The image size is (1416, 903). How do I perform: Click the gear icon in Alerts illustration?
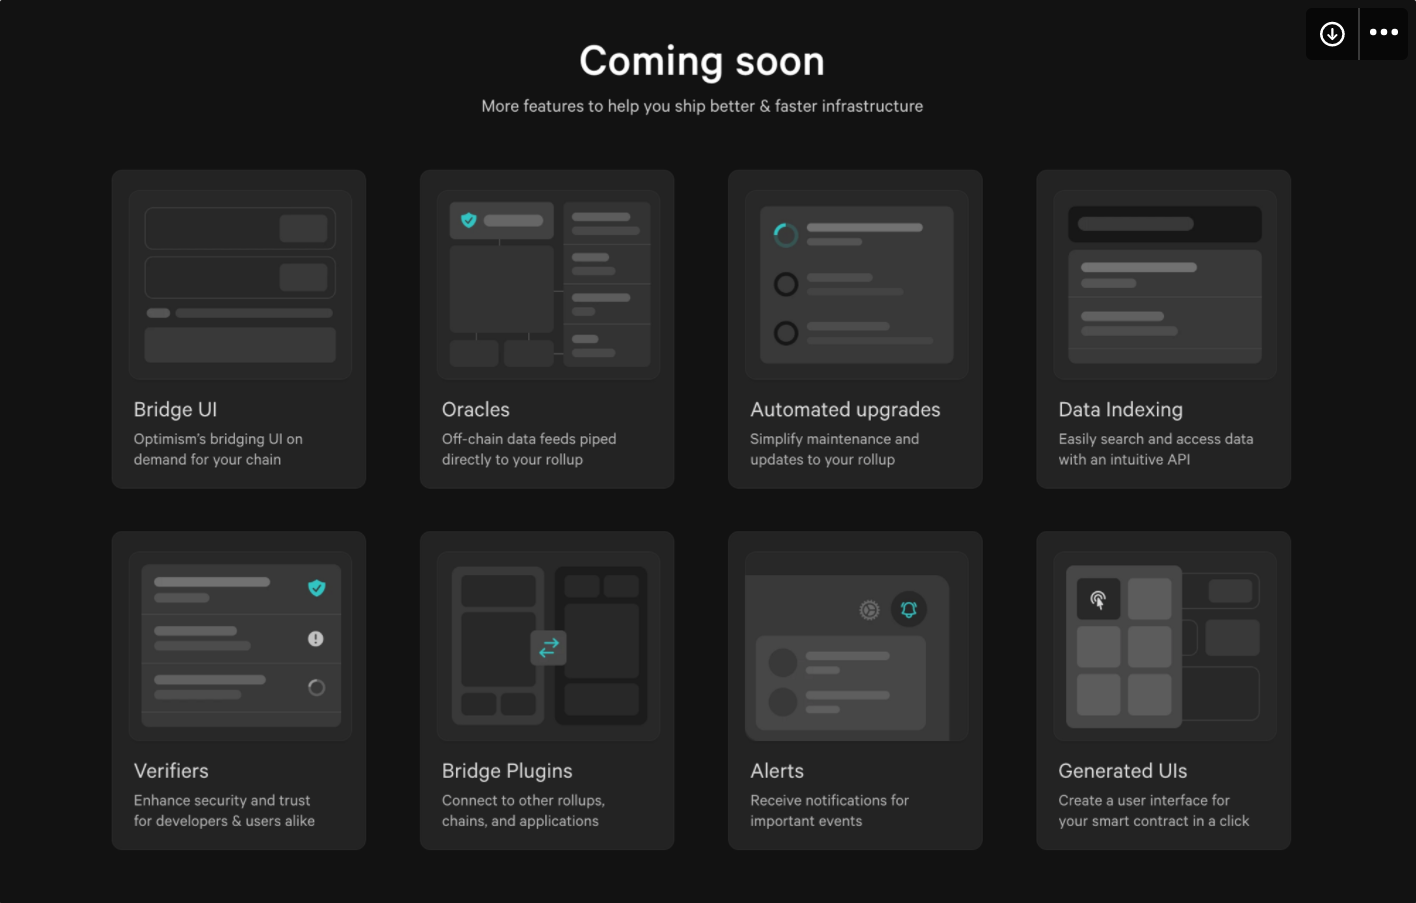[869, 610]
